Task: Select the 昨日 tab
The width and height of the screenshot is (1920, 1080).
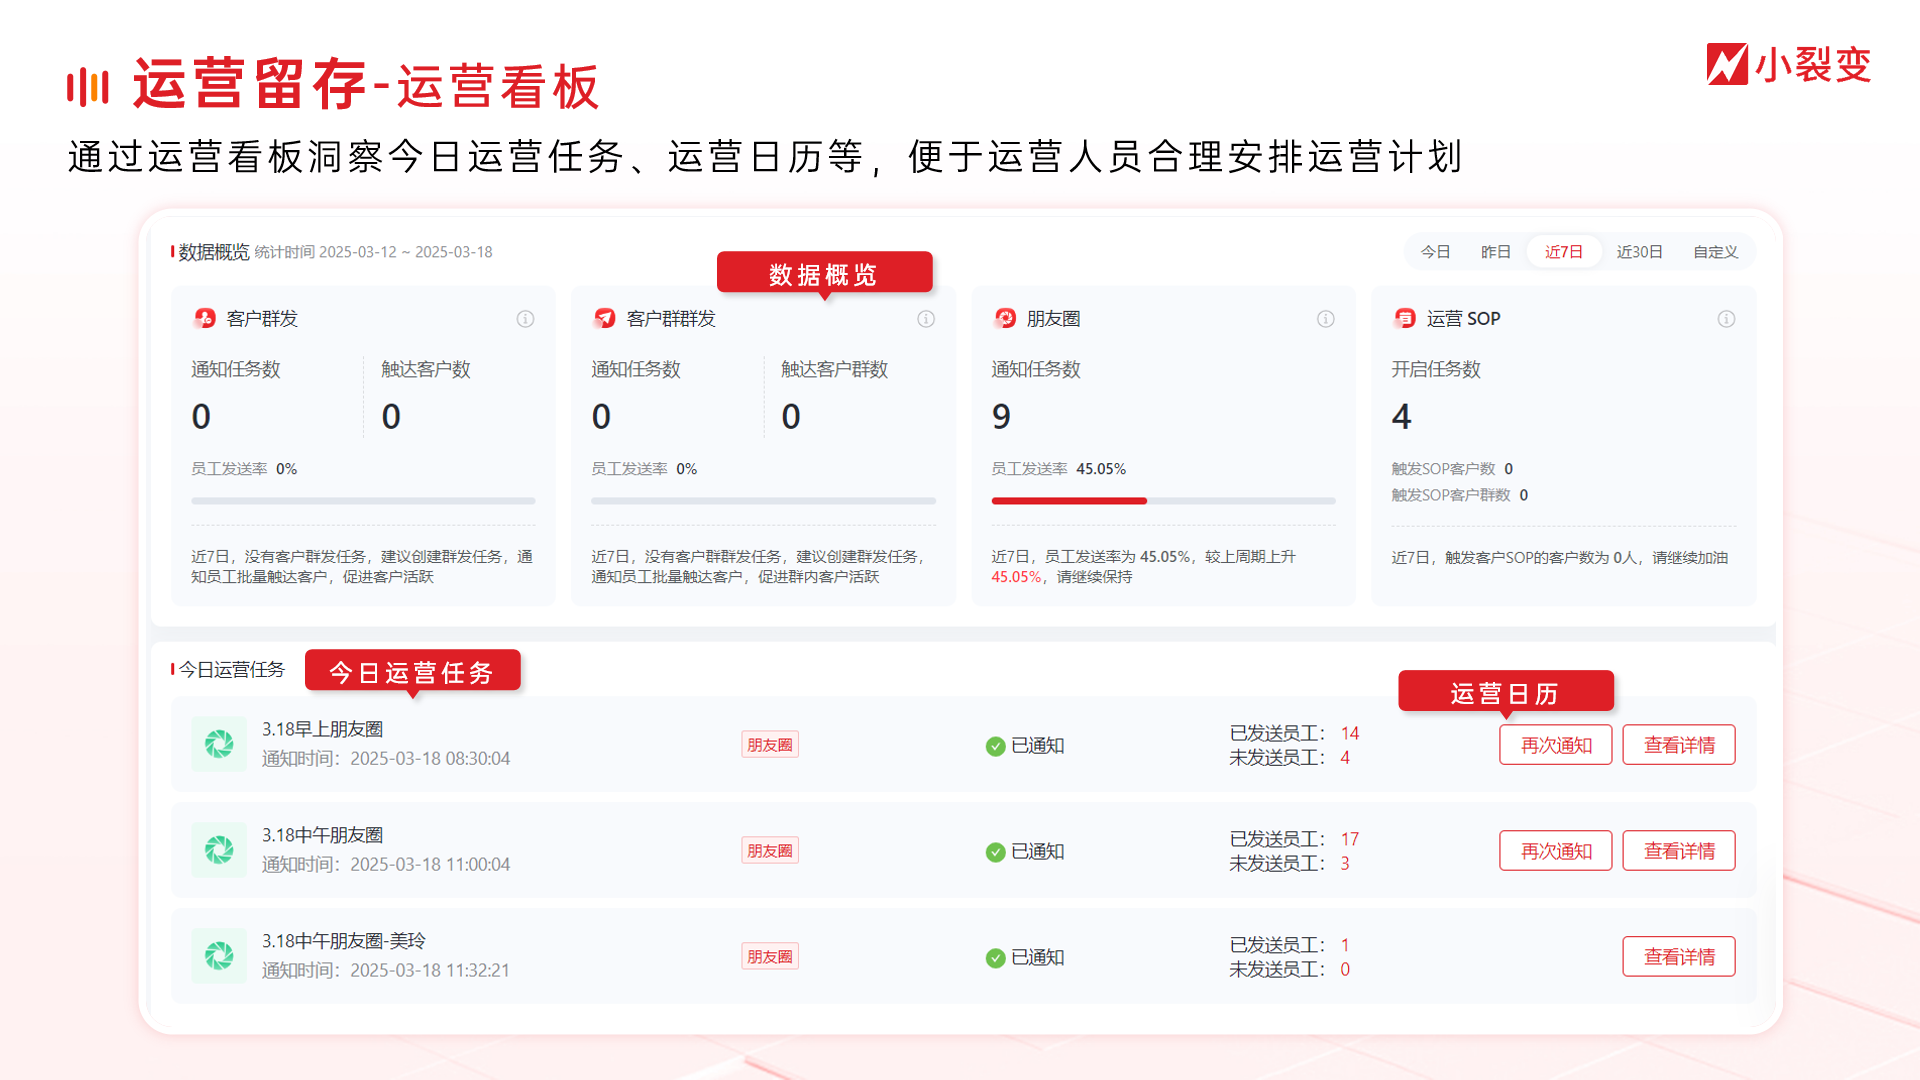Action: click(x=1496, y=252)
